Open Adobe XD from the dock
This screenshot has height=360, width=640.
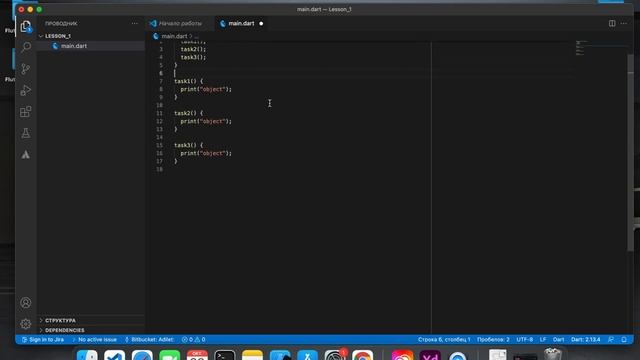point(430,355)
